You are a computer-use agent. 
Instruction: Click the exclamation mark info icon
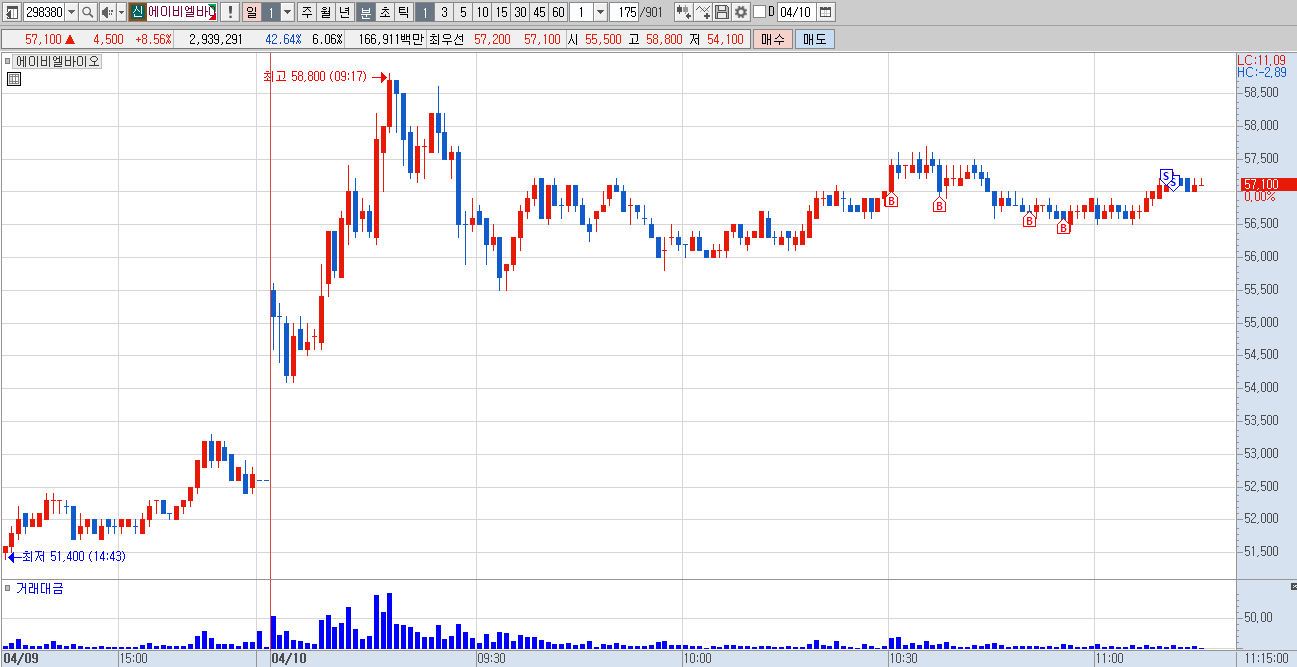[x=230, y=12]
